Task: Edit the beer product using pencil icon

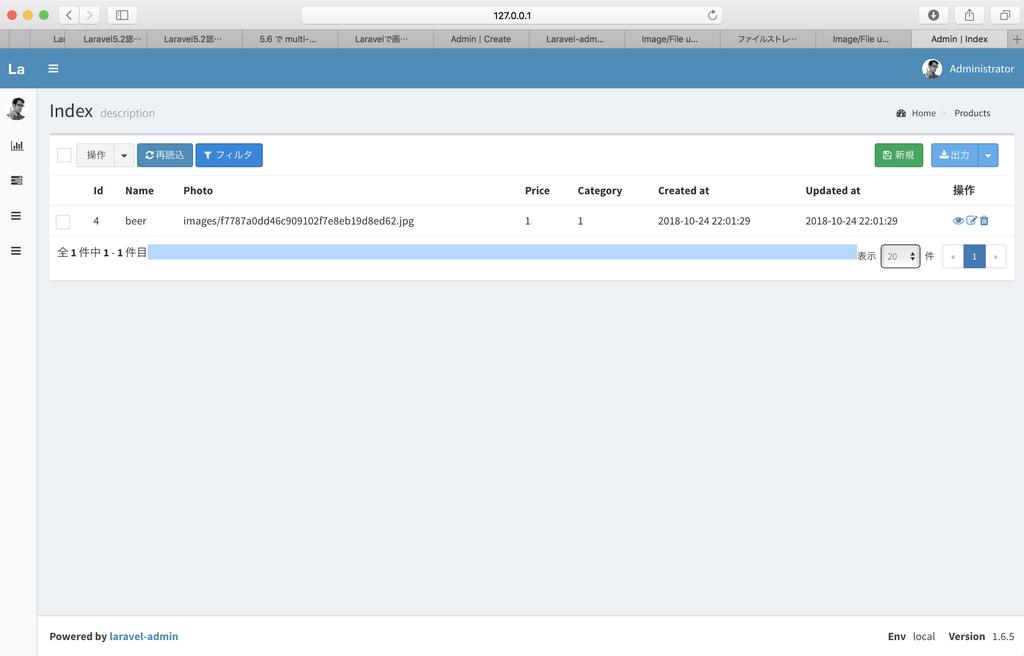Action: click(x=970, y=220)
